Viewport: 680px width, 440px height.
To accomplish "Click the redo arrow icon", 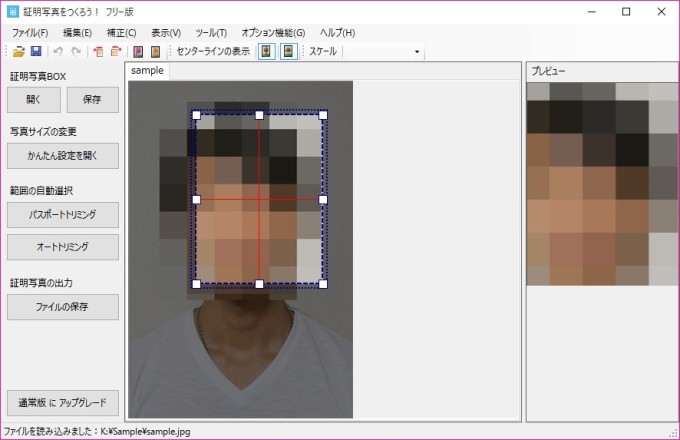I will point(76,51).
